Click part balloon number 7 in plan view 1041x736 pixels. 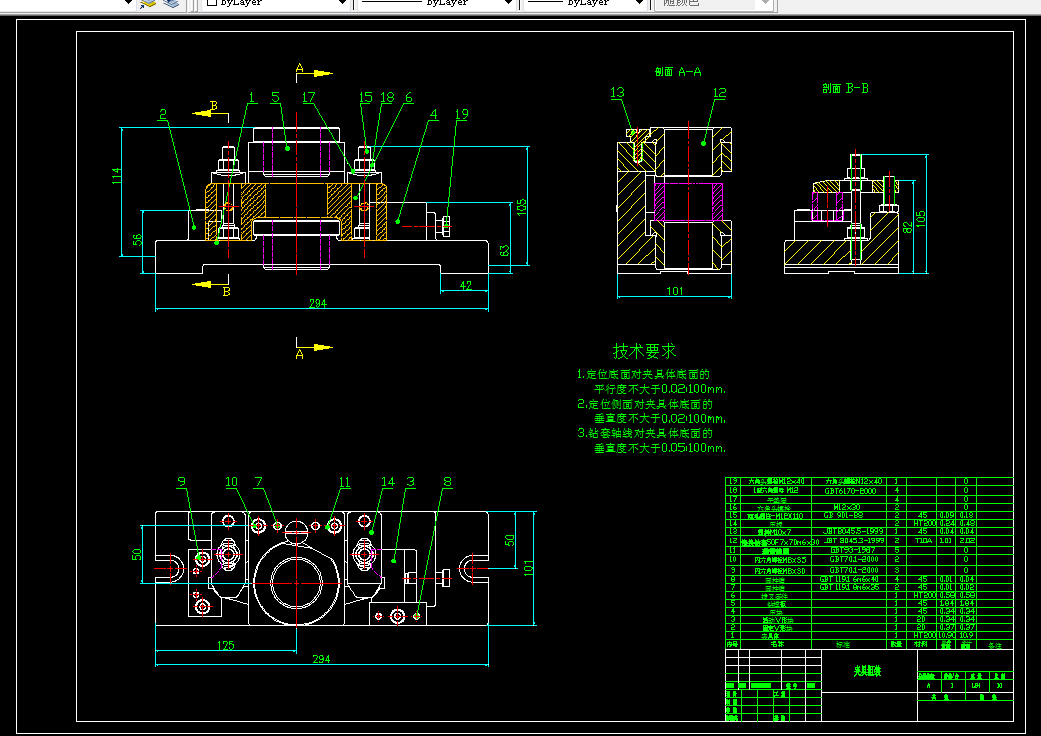tap(258, 482)
